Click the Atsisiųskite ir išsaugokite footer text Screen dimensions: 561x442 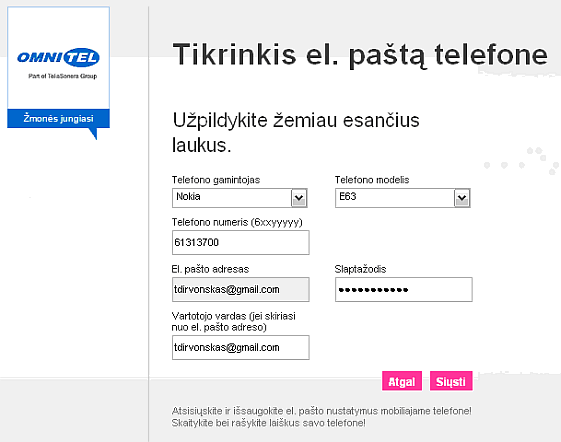321,417
